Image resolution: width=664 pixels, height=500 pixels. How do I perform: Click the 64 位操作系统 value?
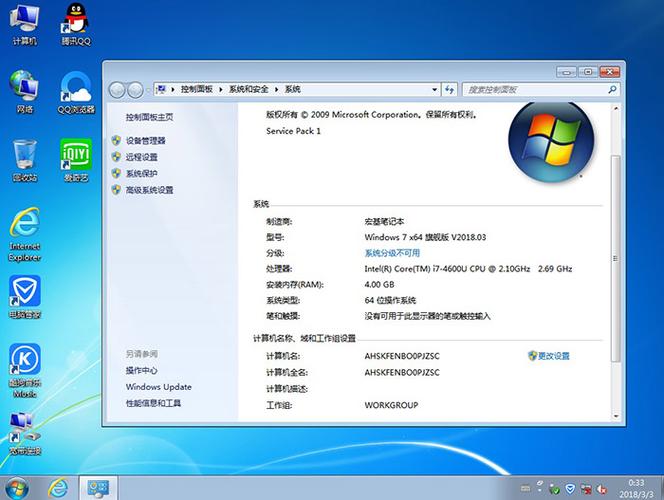[390, 301]
